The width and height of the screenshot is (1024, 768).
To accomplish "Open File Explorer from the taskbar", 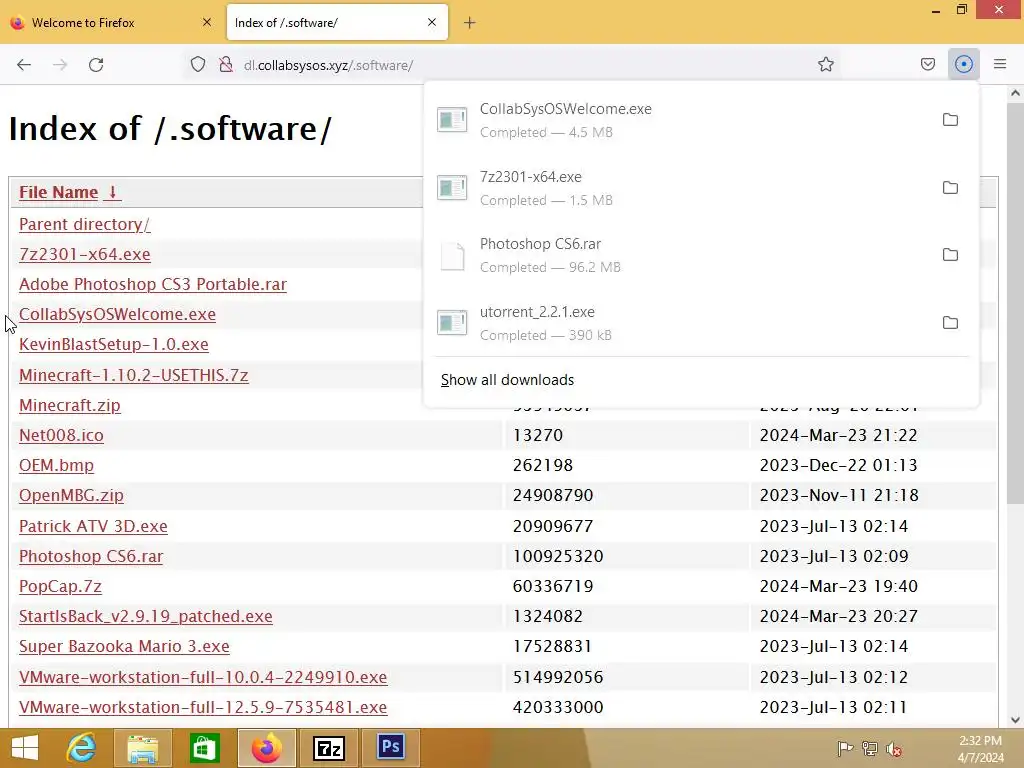I will 143,748.
